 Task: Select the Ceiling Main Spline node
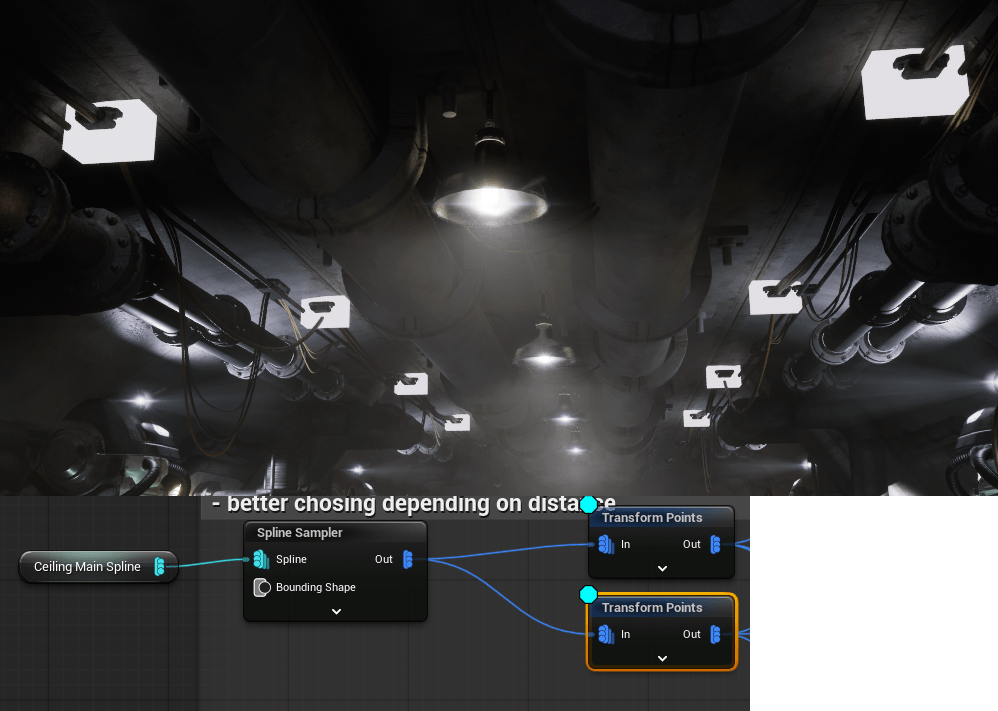[x=87, y=567]
